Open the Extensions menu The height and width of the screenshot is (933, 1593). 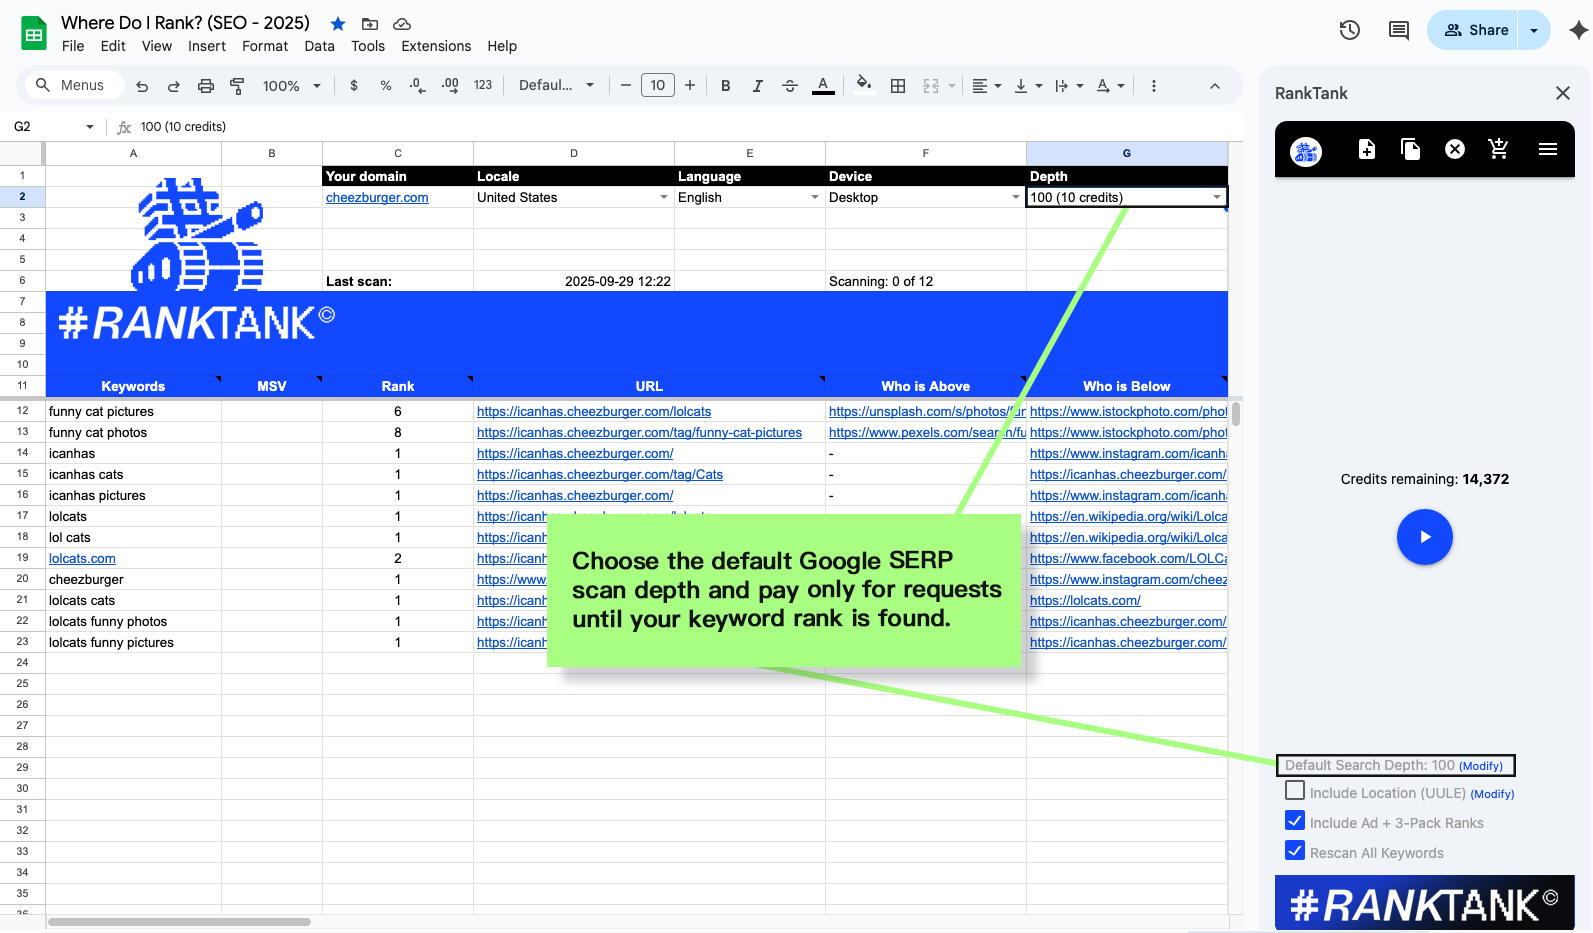[x=435, y=46]
